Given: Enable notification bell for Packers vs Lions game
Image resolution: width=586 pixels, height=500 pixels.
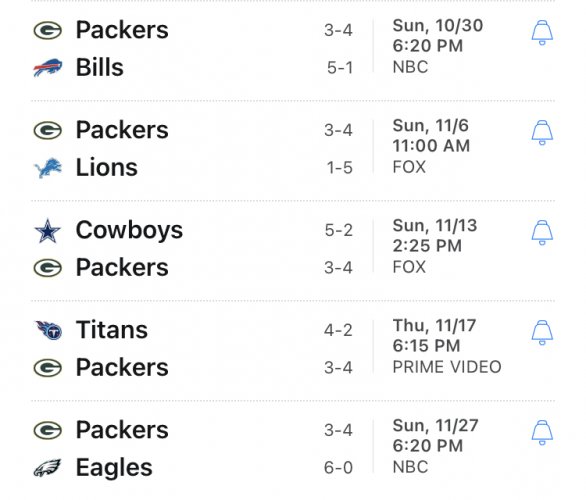Looking at the screenshot, I should point(542,132).
